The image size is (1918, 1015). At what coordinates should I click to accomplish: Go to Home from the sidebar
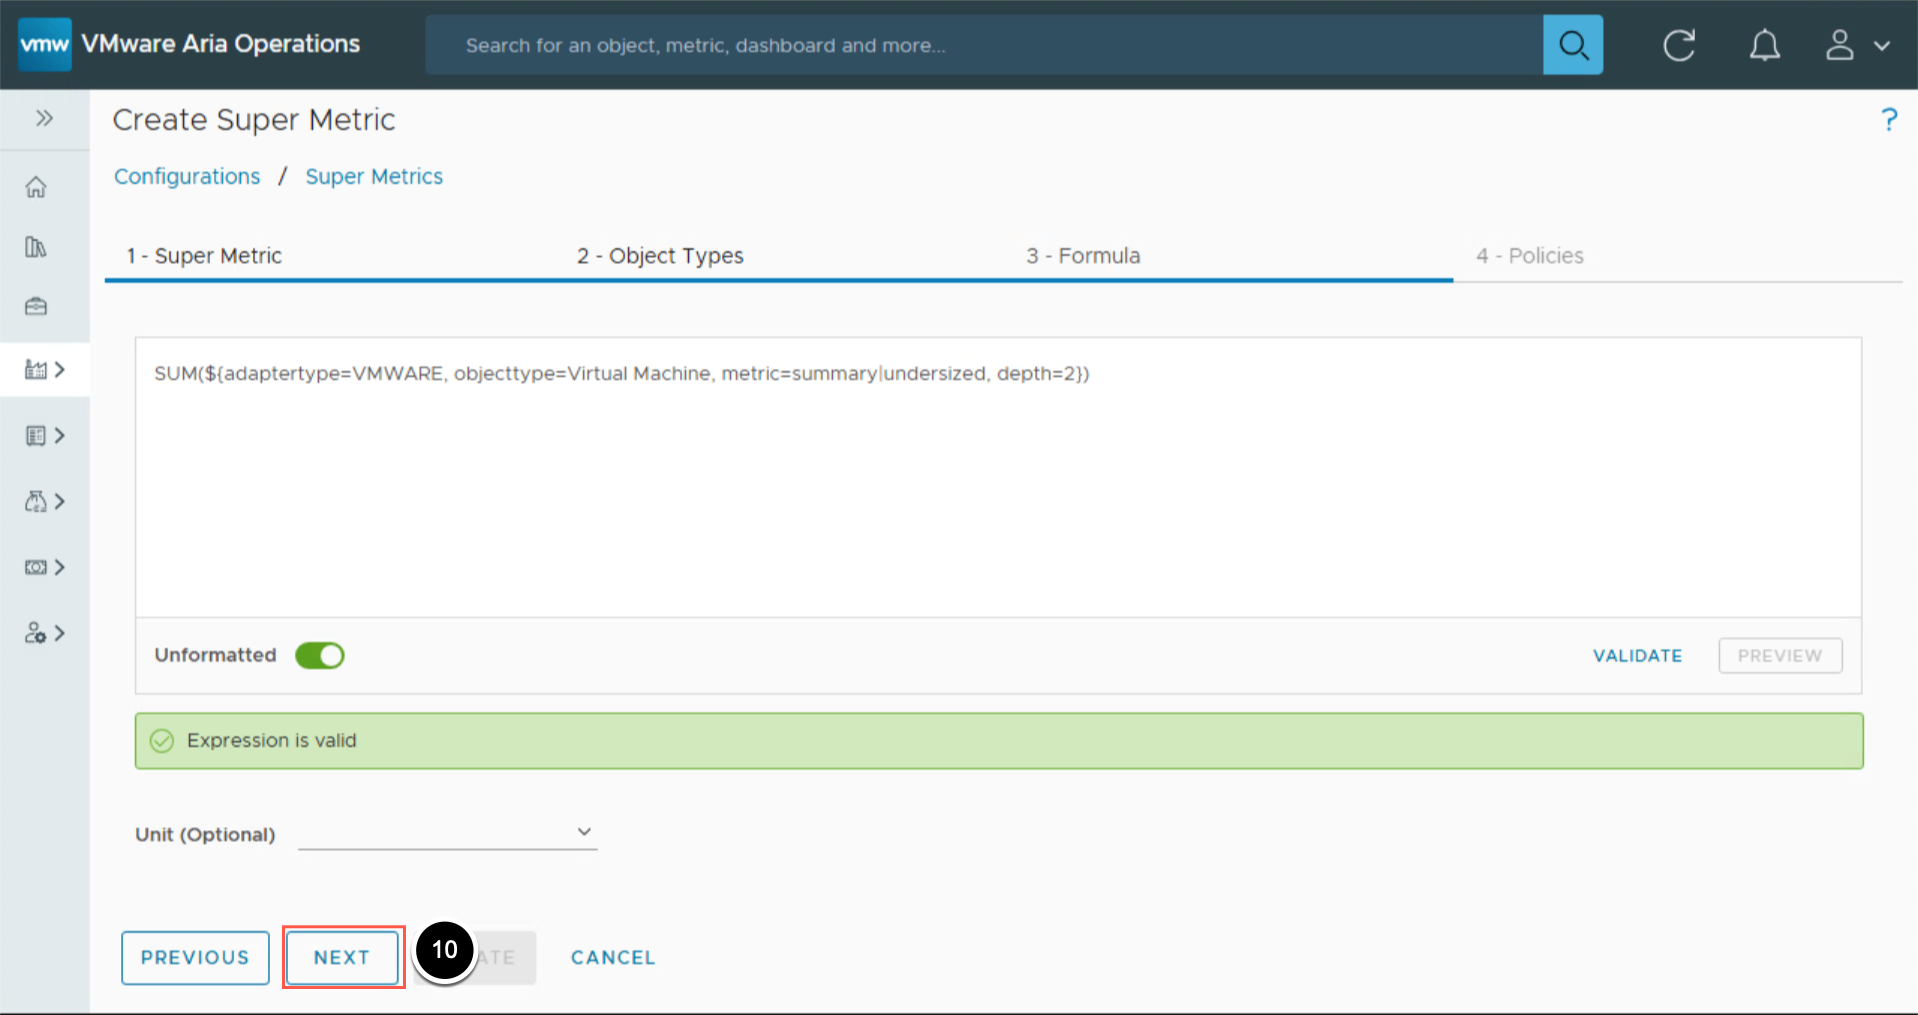click(x=36, y=187)
